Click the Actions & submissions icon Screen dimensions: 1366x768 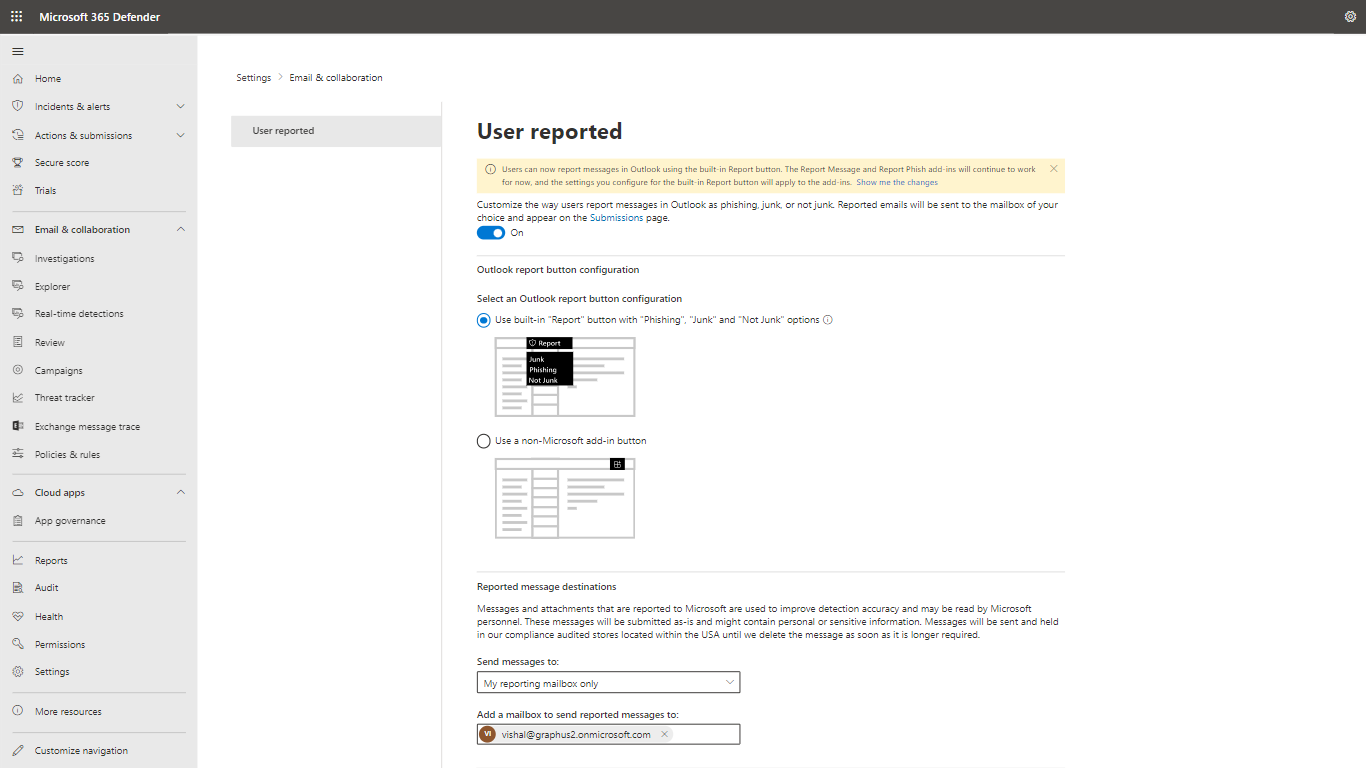[18, 135]
